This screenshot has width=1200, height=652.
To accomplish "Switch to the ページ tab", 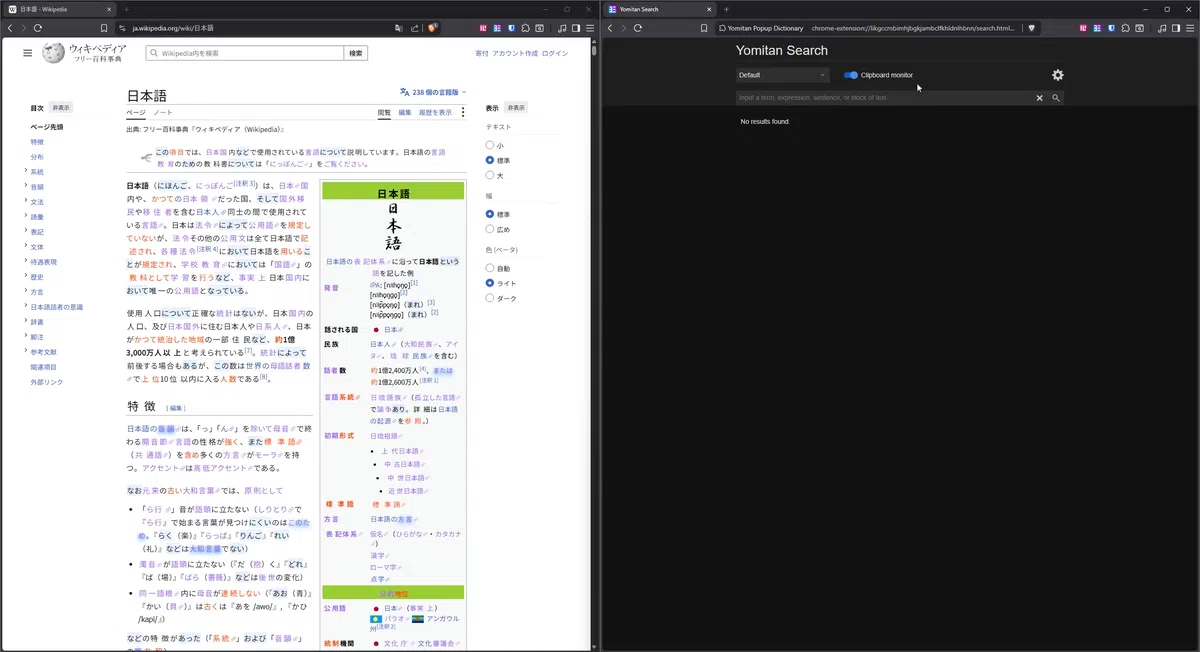I will click(x=136, y=112).
